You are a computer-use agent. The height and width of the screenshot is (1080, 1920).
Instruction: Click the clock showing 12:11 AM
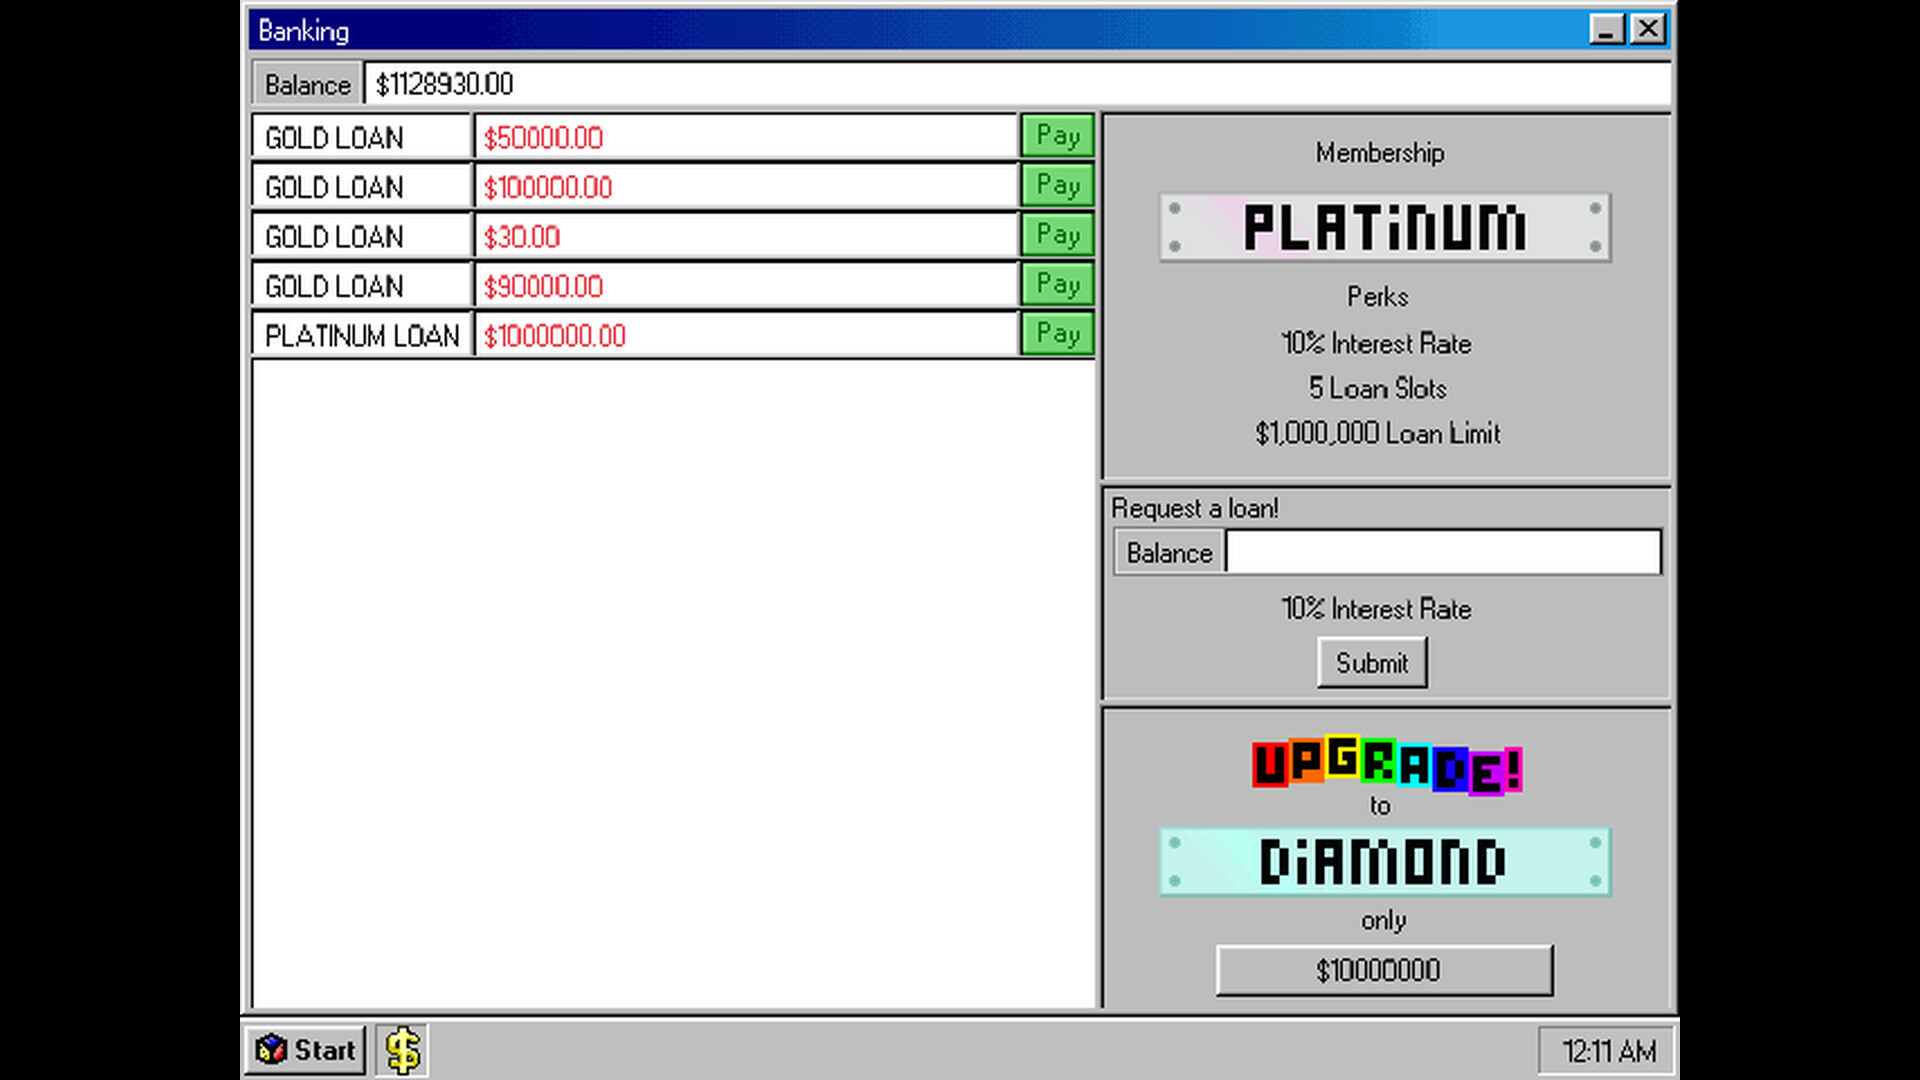coord(1603,1050)
